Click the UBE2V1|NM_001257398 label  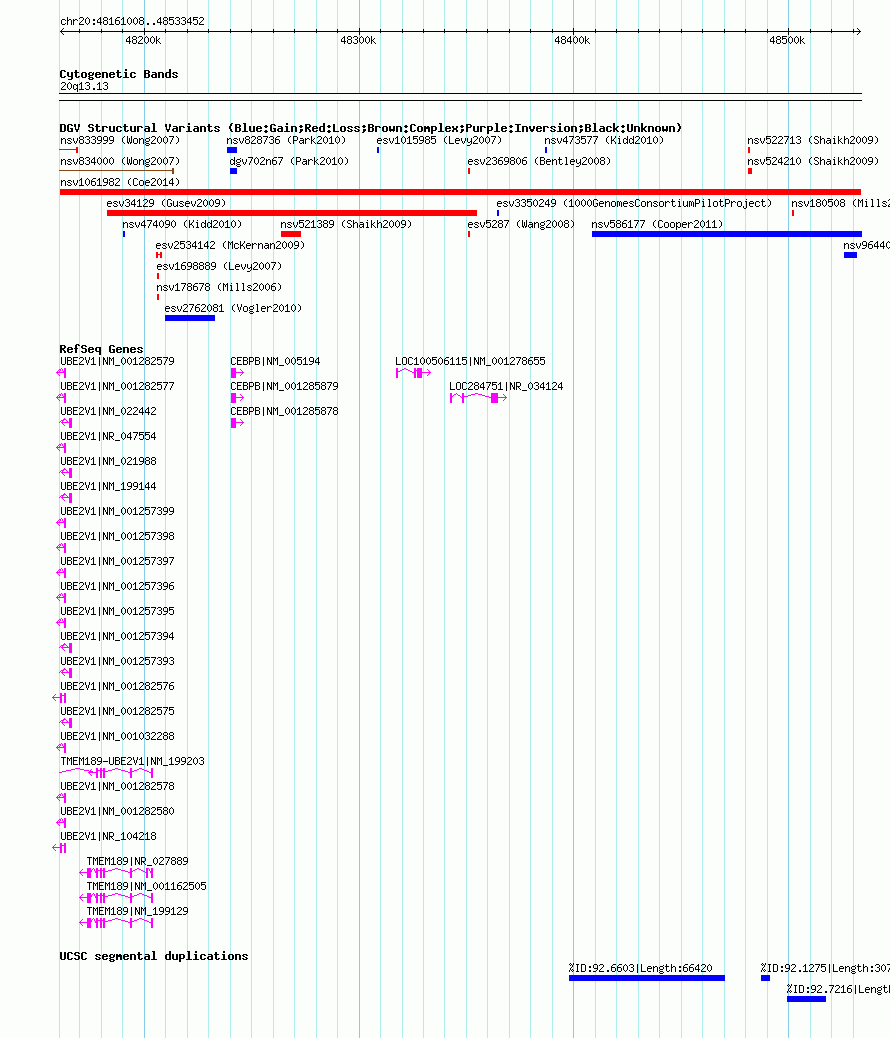[x=117, y=536]
